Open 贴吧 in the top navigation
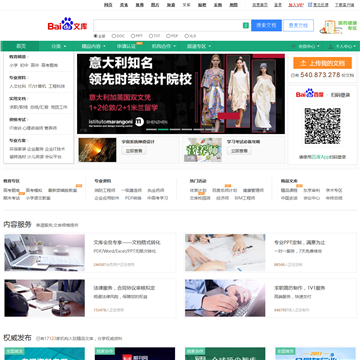Viewport: 360px width, 360px height. point(202,5)
